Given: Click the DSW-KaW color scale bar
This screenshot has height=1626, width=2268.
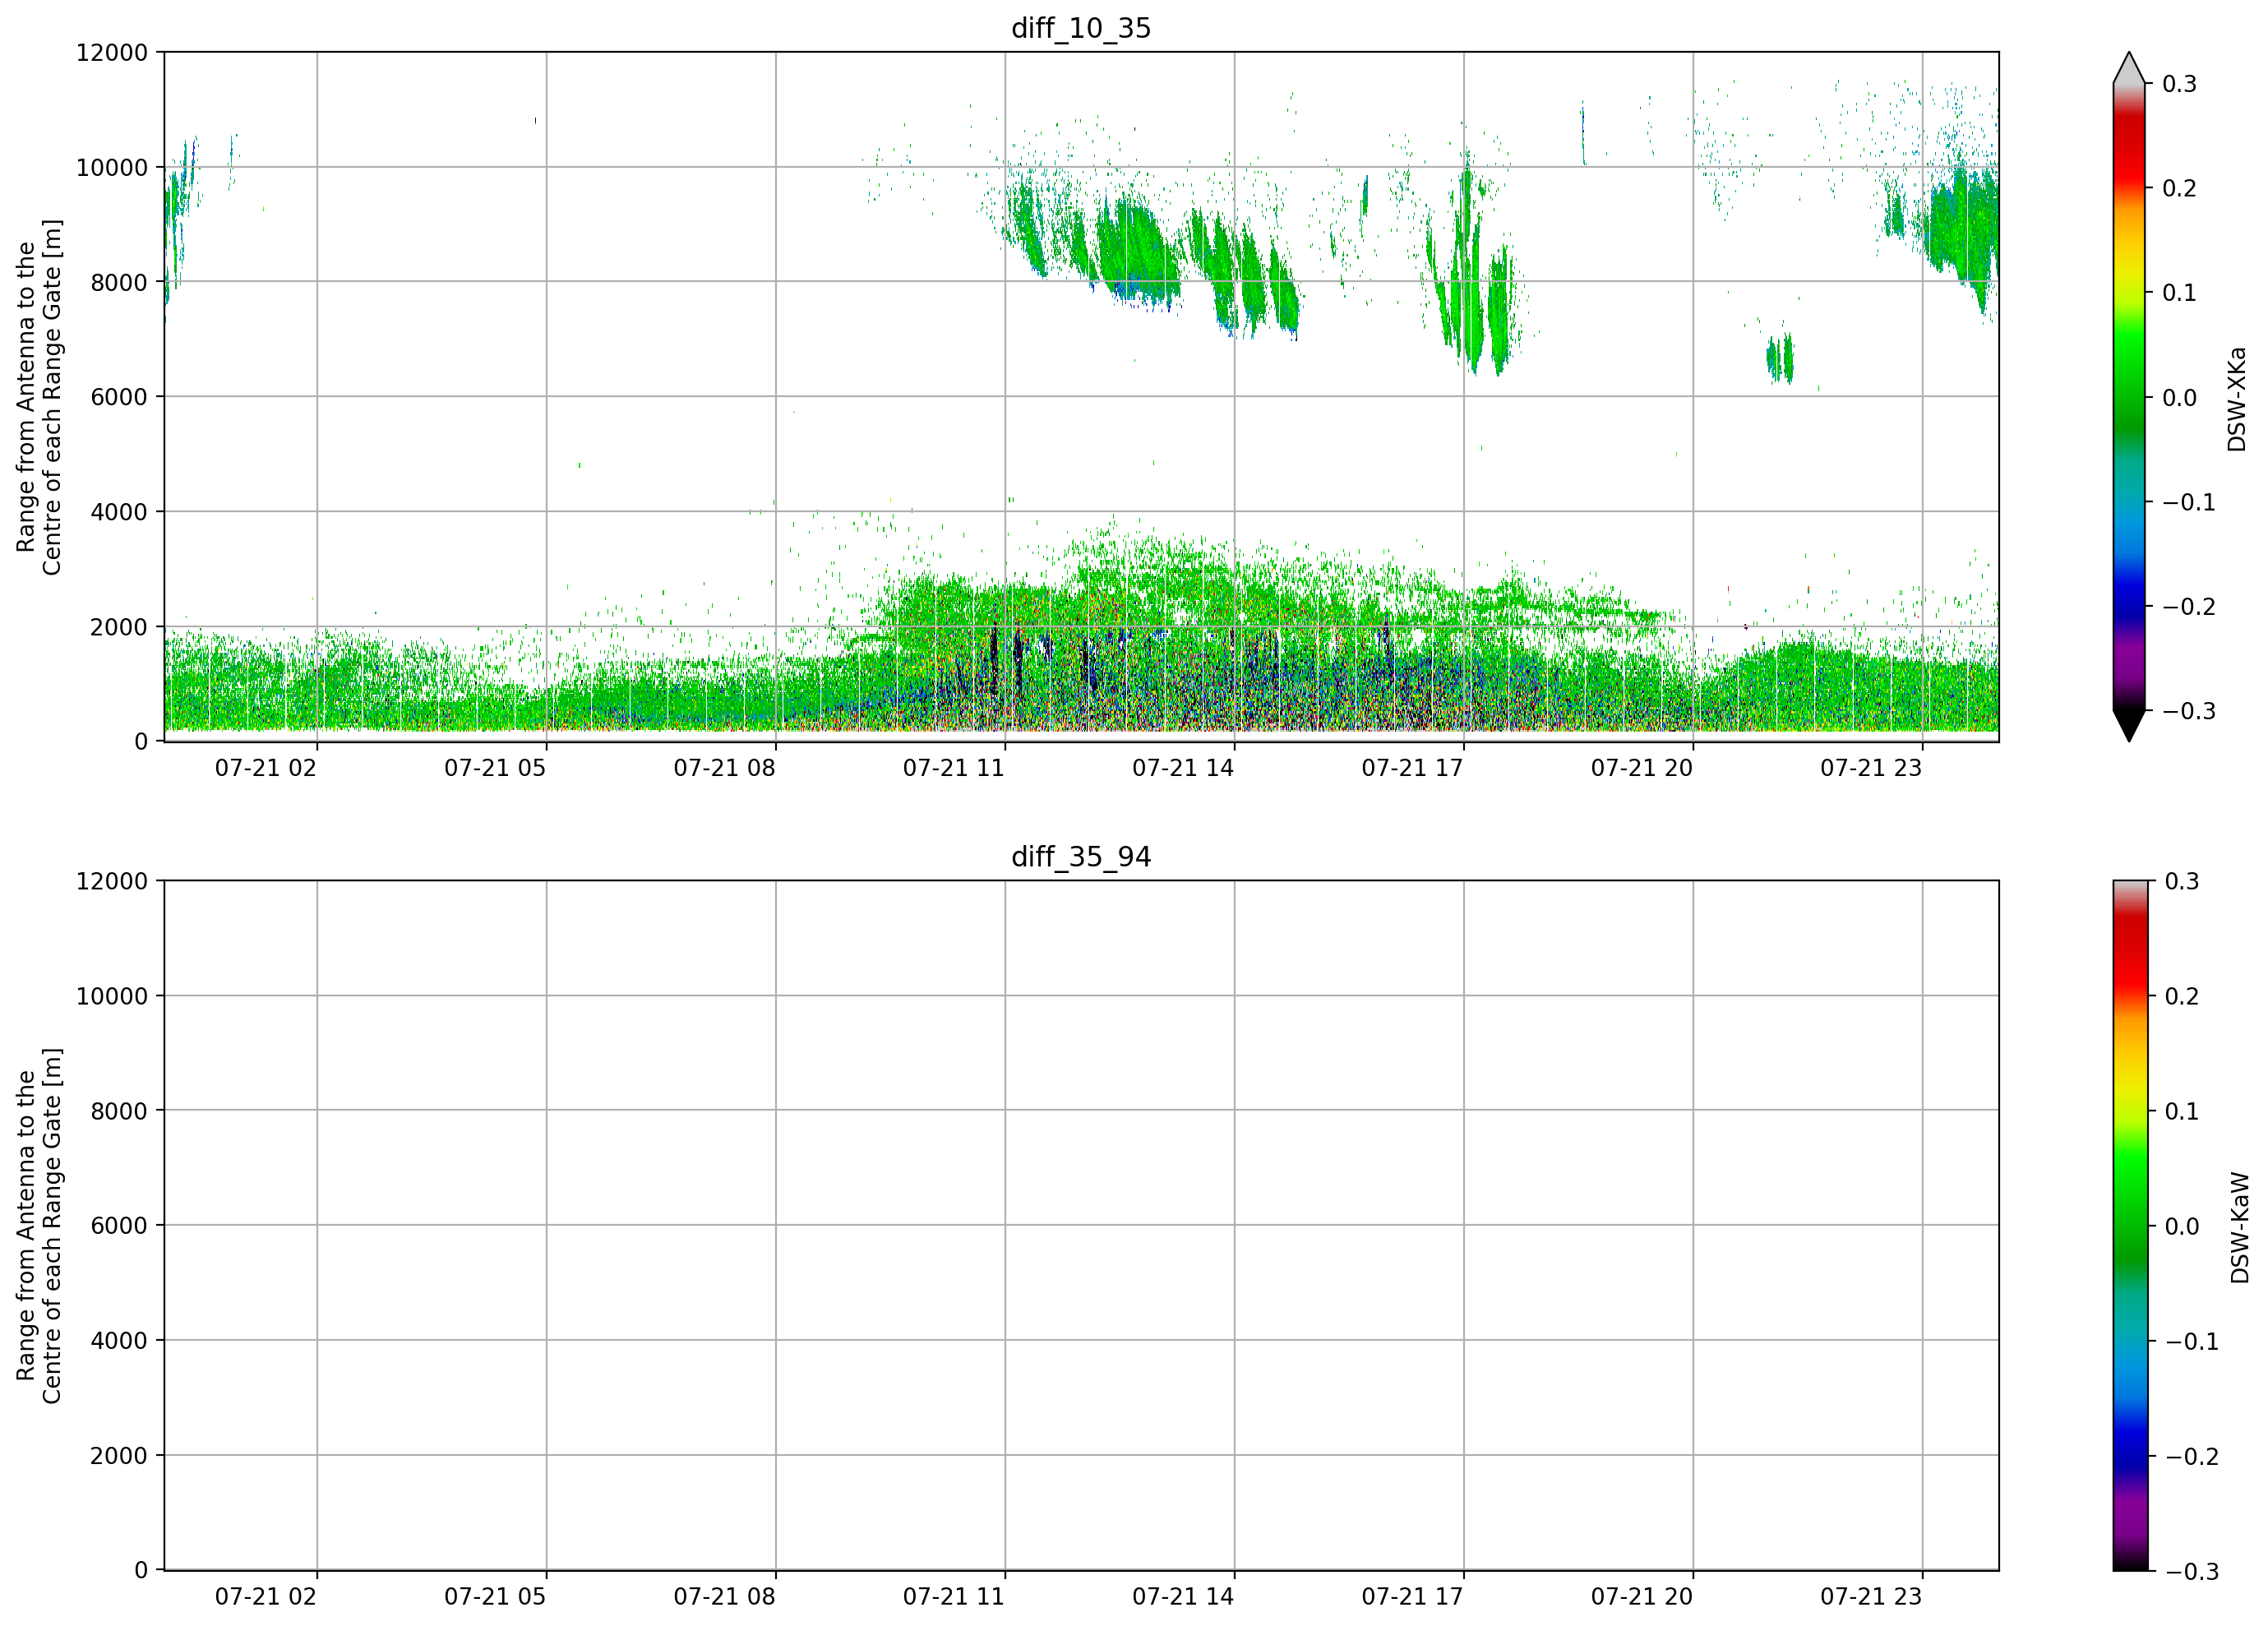Looking at the screenshot, I should pos(2129,1226).
